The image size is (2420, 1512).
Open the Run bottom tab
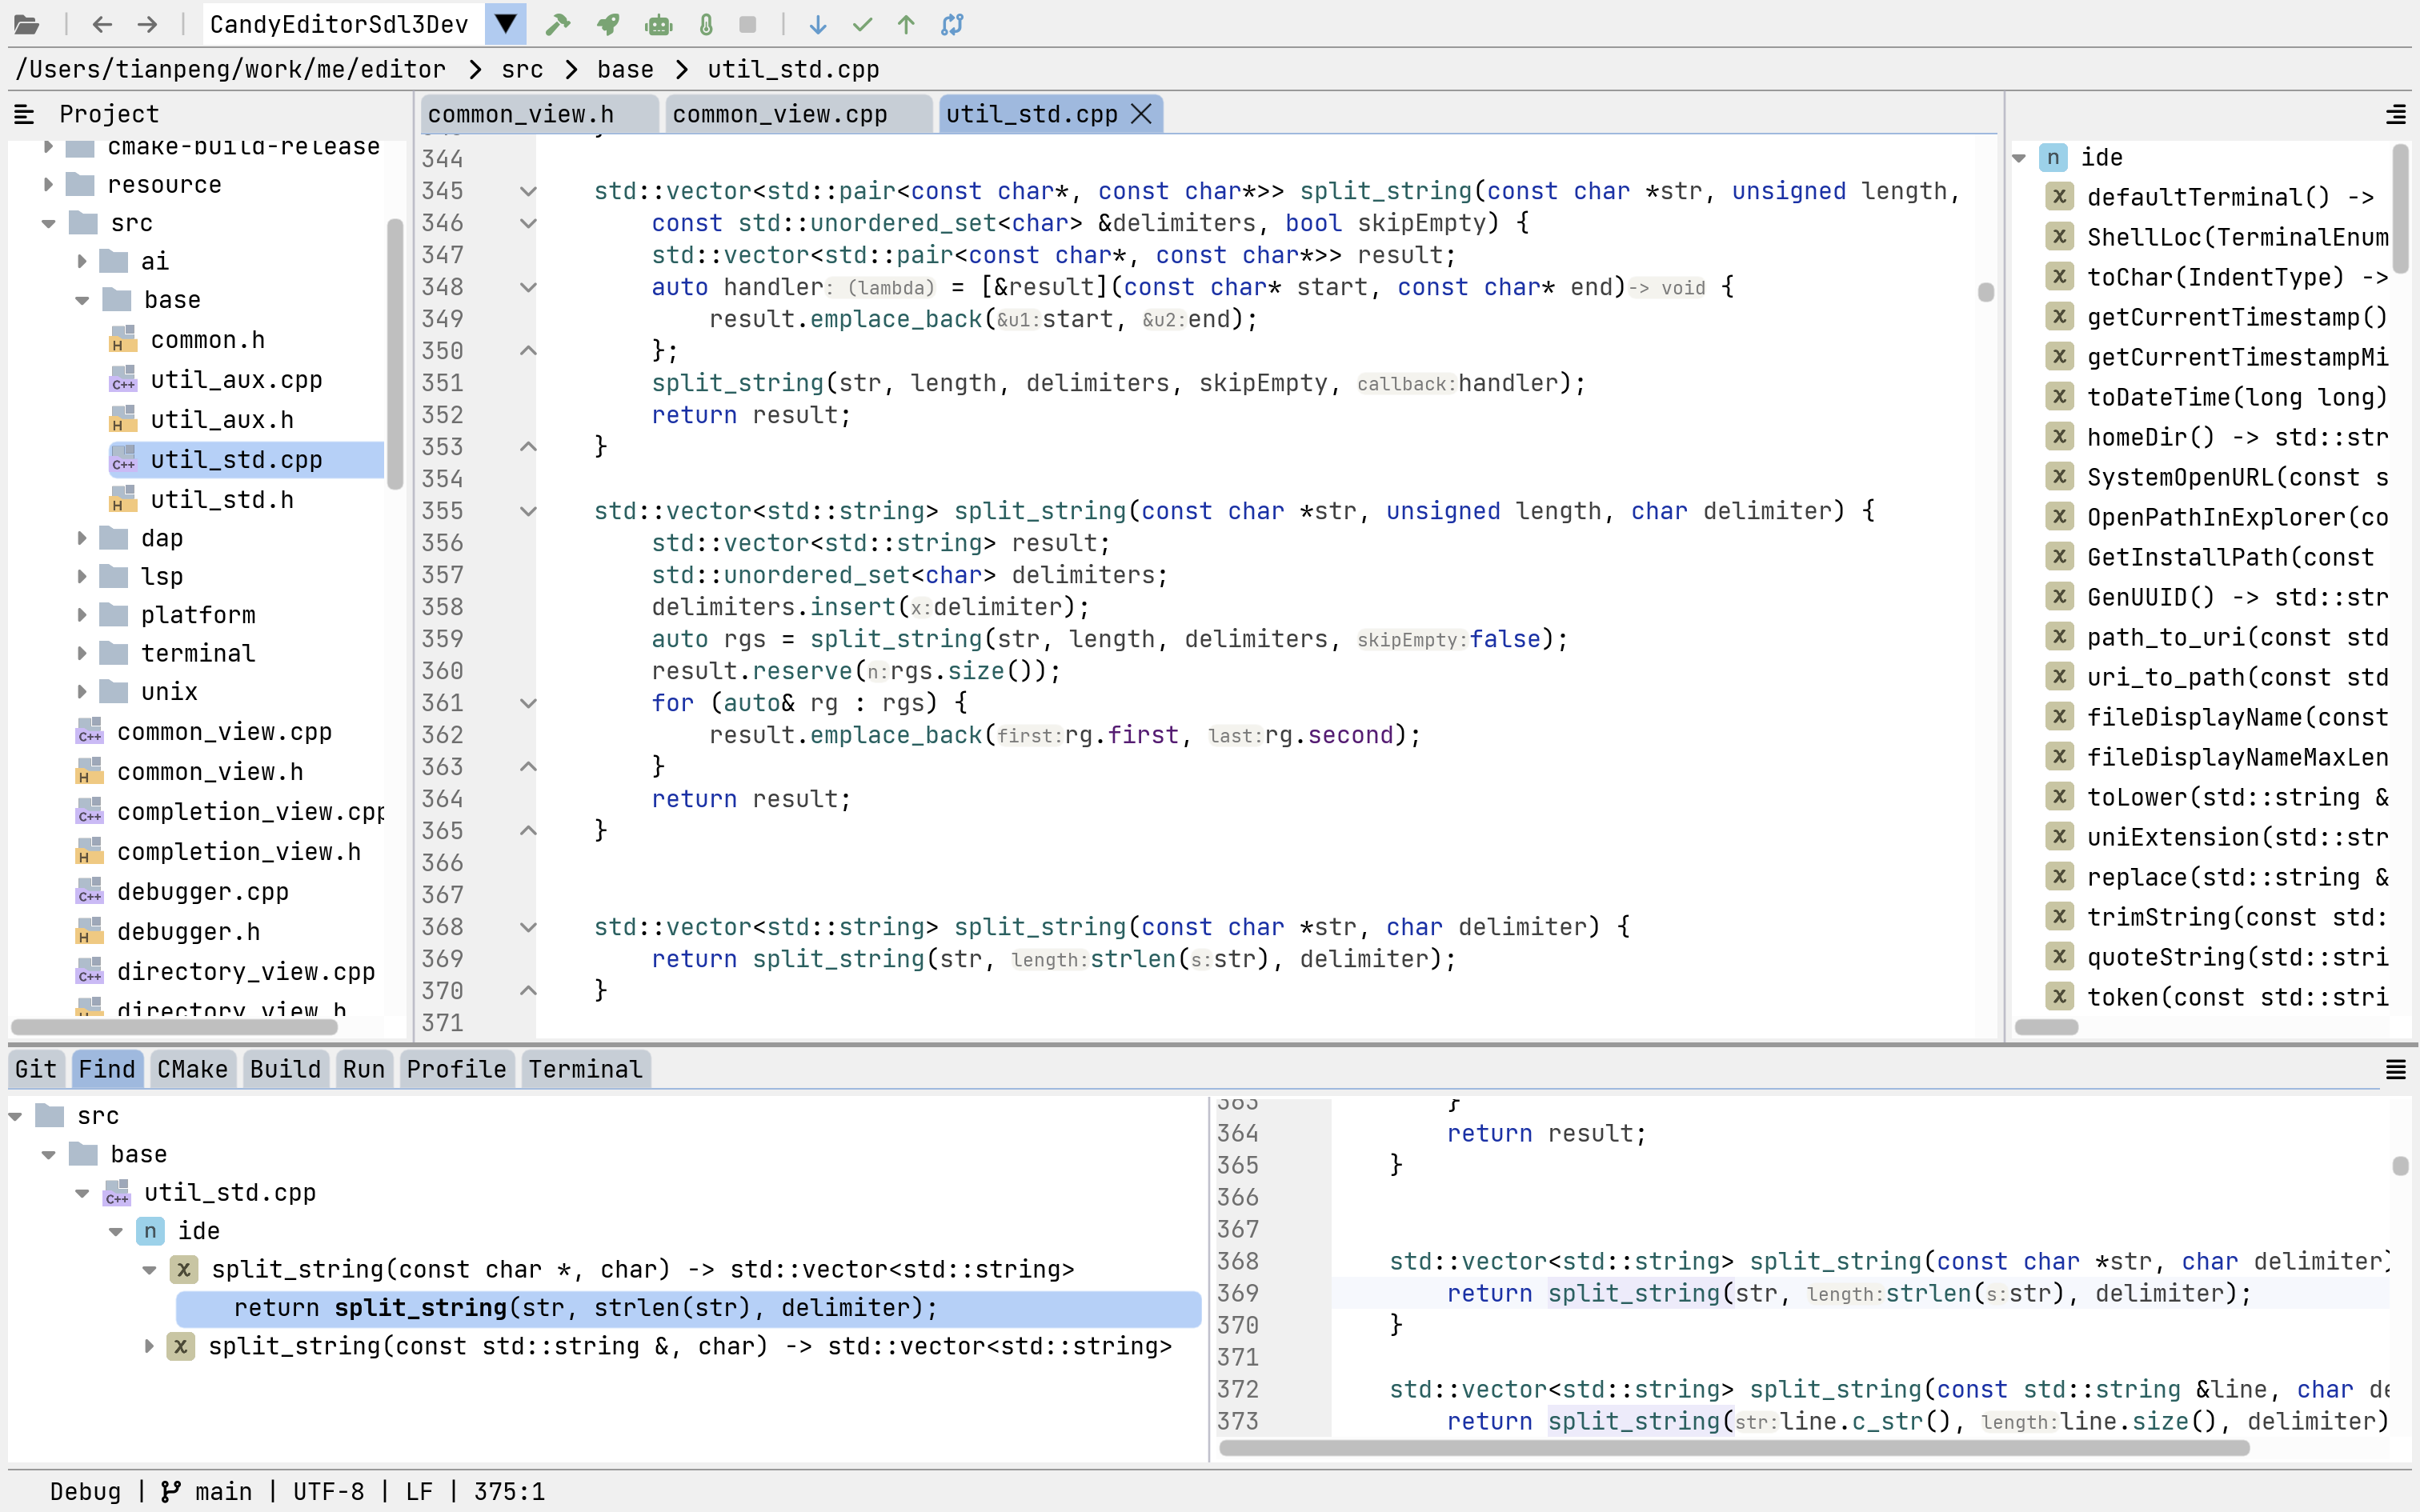(x=364, y=1069)
